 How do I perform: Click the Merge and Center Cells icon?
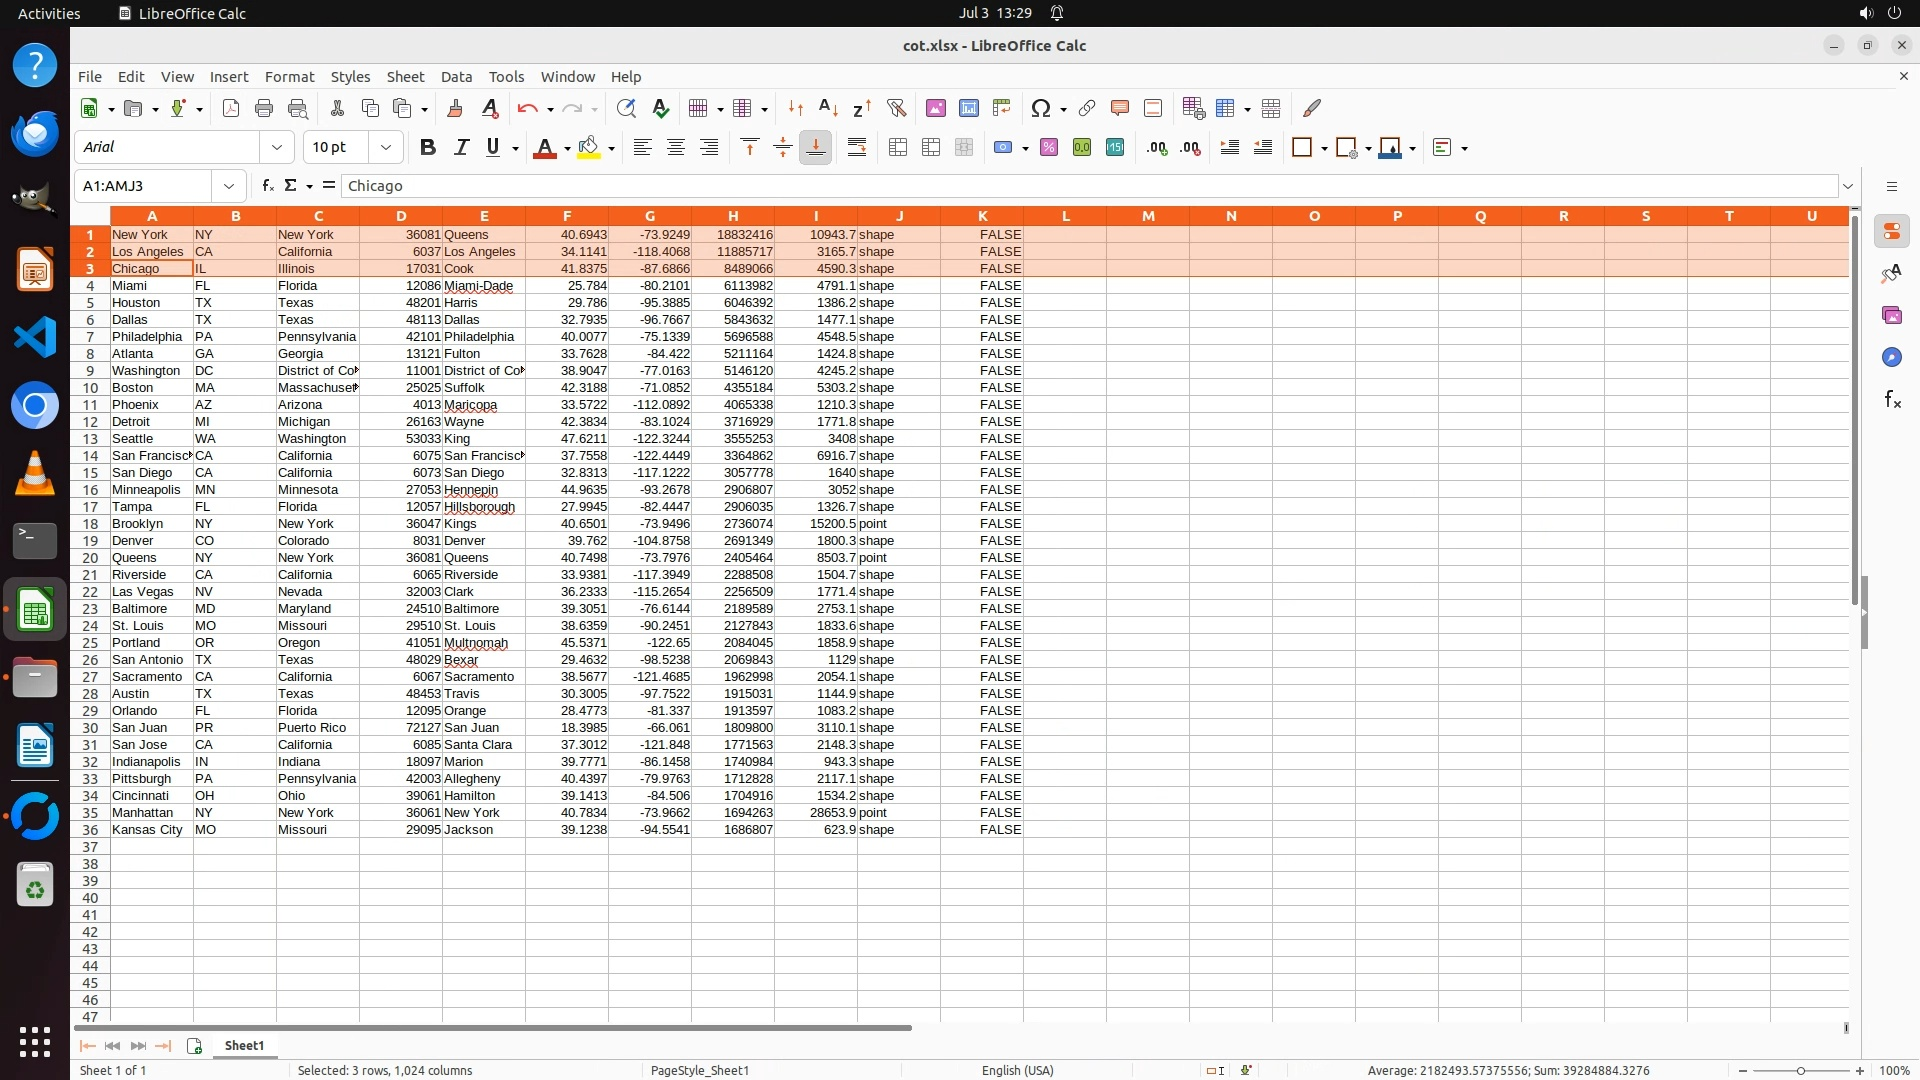[898, 147]
